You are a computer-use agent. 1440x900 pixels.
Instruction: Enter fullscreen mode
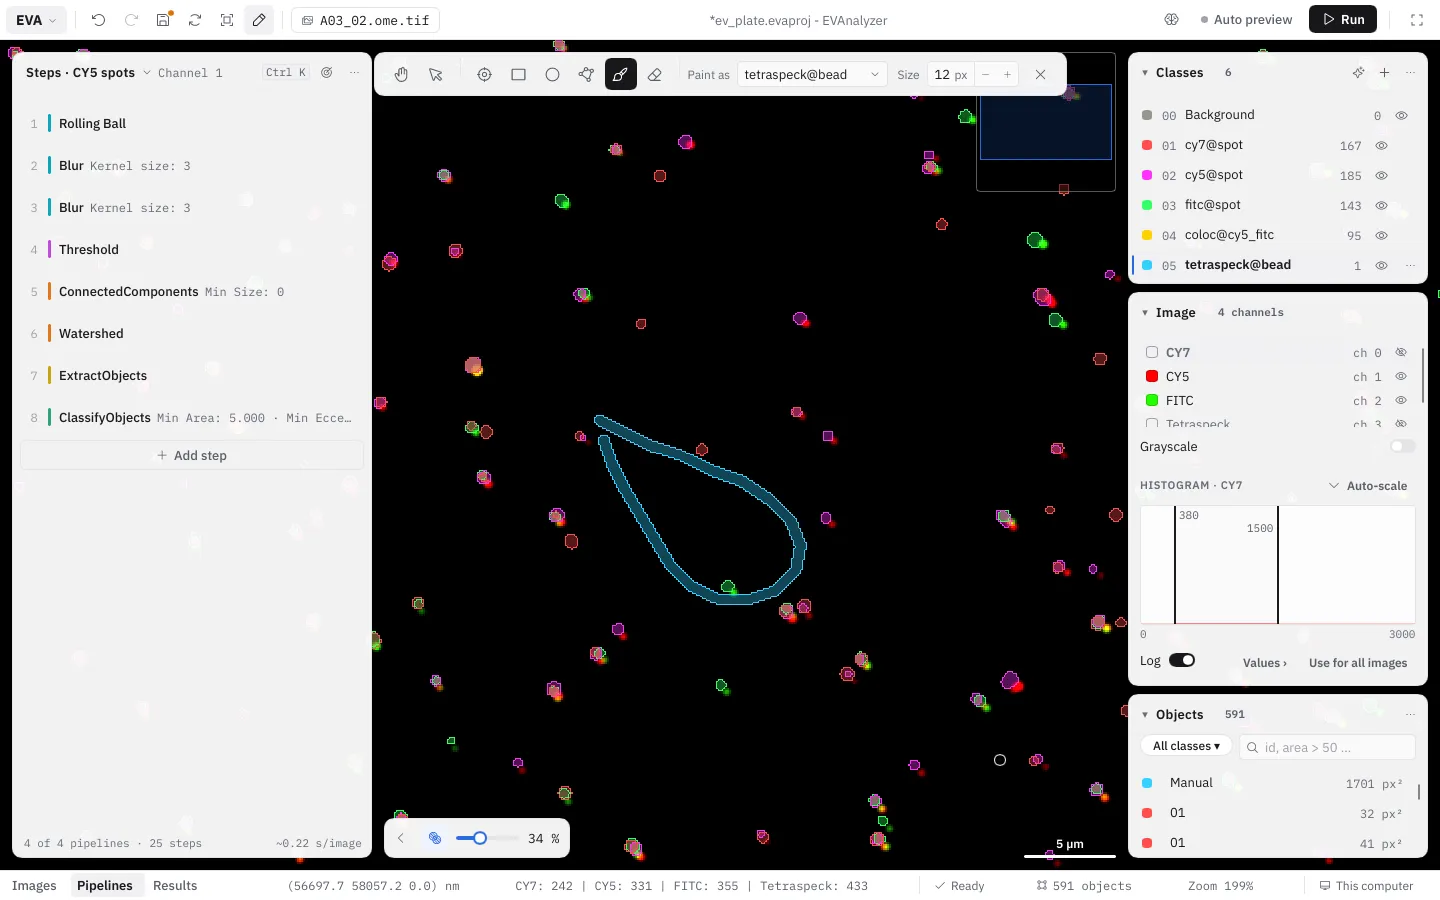(x=1417, y=20)
